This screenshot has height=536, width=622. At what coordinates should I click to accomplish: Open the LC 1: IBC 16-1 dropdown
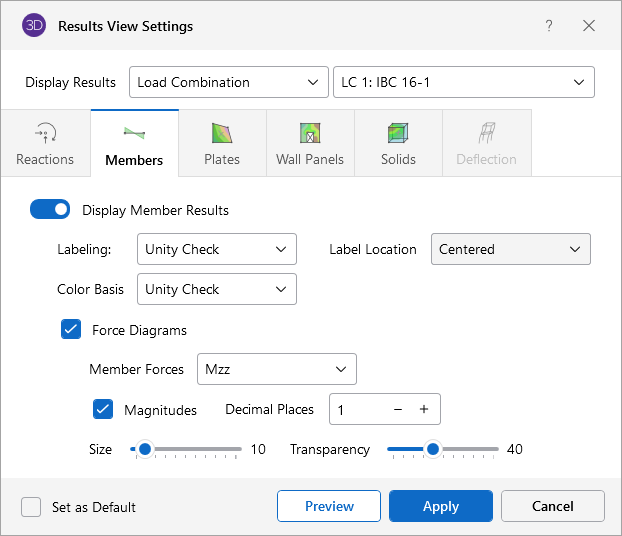[x=463, y=82]
